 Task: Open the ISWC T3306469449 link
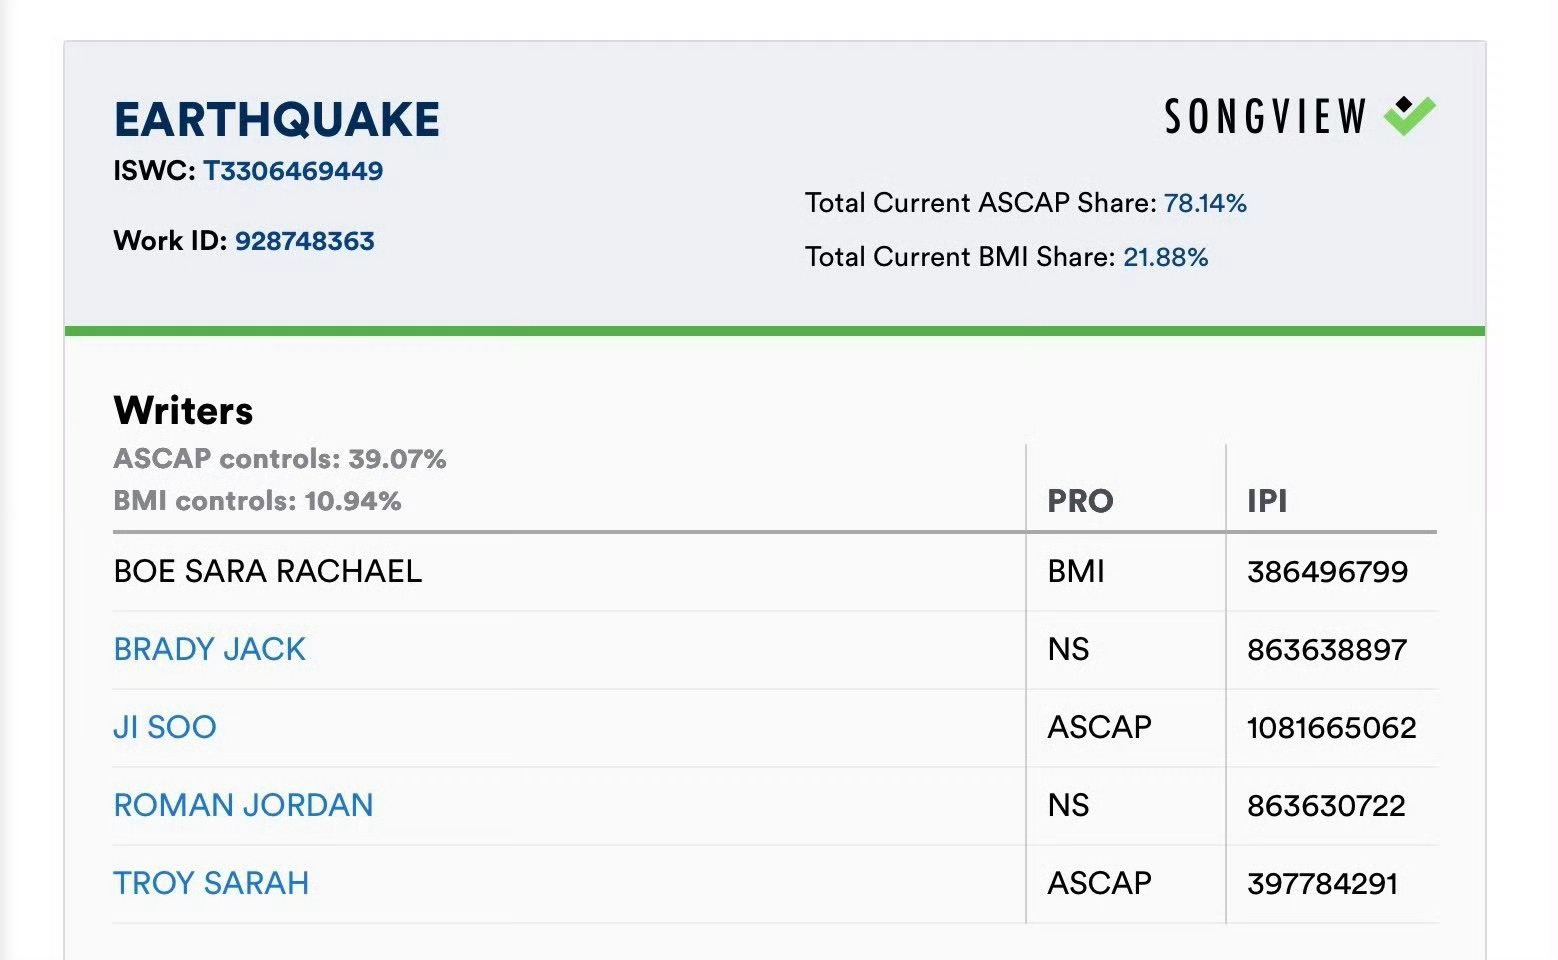pos(293,171)
